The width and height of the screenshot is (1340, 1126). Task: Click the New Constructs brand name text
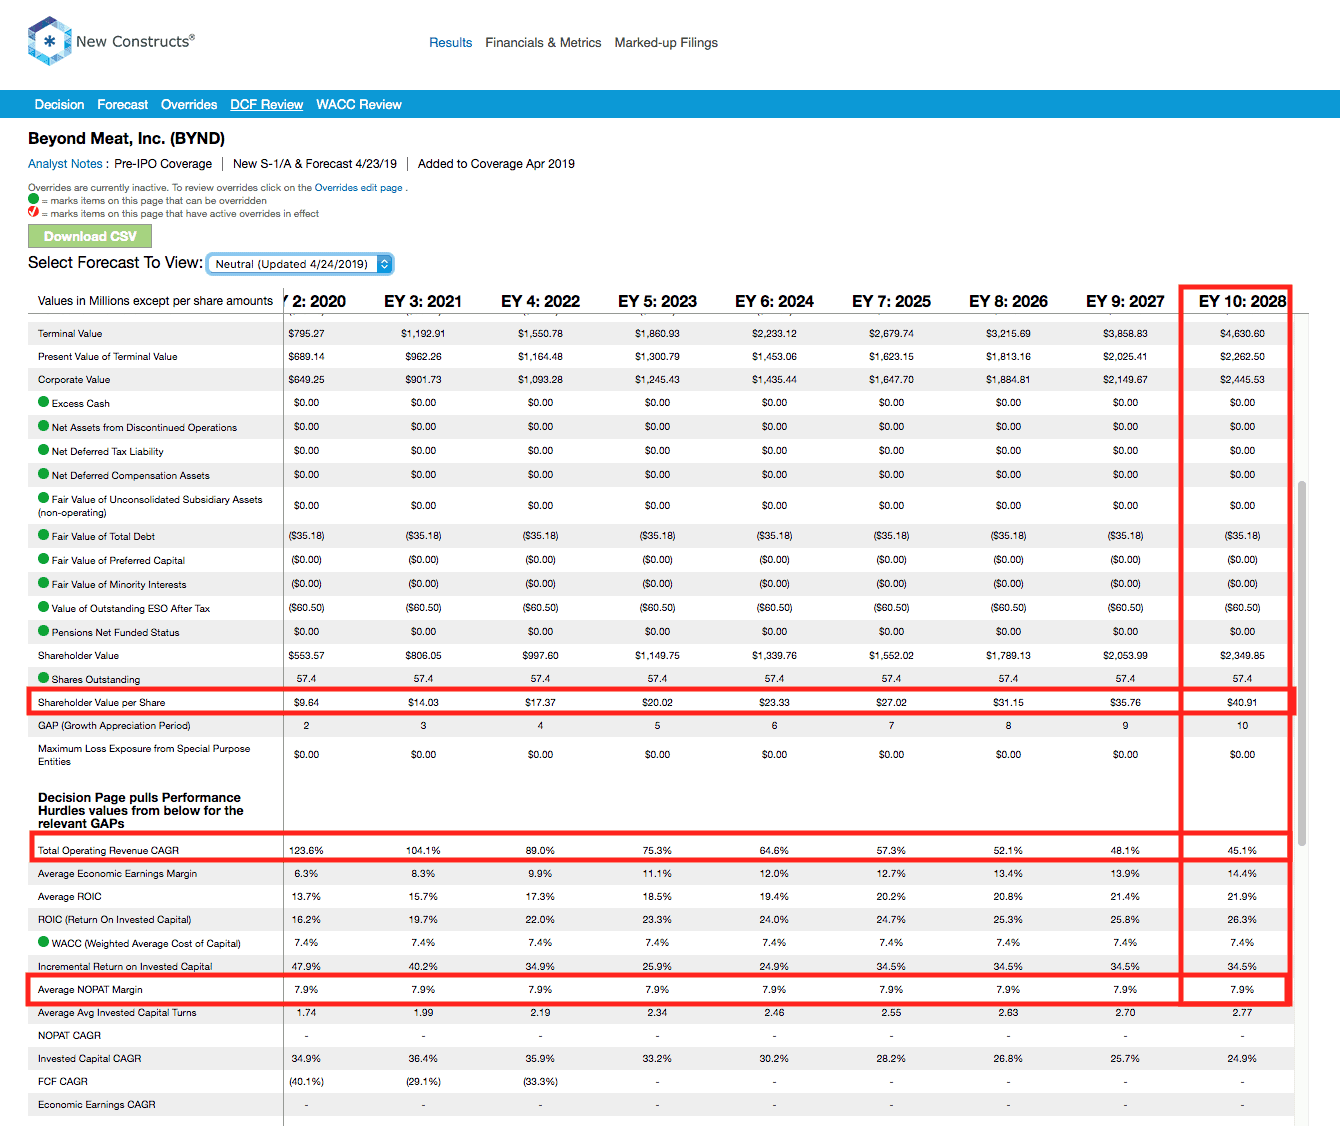click(x=135, y=41)
